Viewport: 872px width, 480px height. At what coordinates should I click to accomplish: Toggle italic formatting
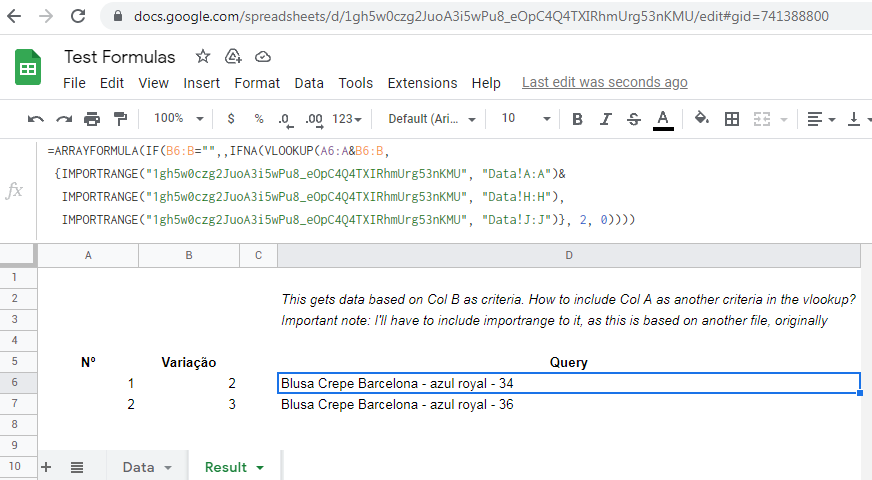pos(606,119)
